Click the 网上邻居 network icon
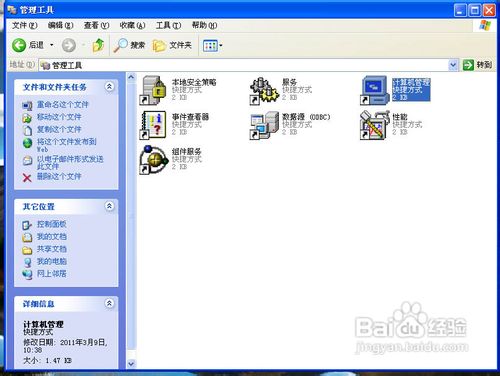Screen dimensions: 500x376 pyautogui.click(x=27, y=274)
